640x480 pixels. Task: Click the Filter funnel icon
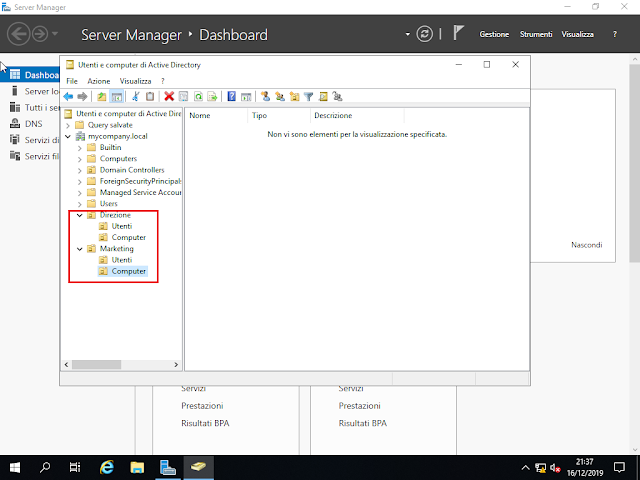(x=309, y=97)
